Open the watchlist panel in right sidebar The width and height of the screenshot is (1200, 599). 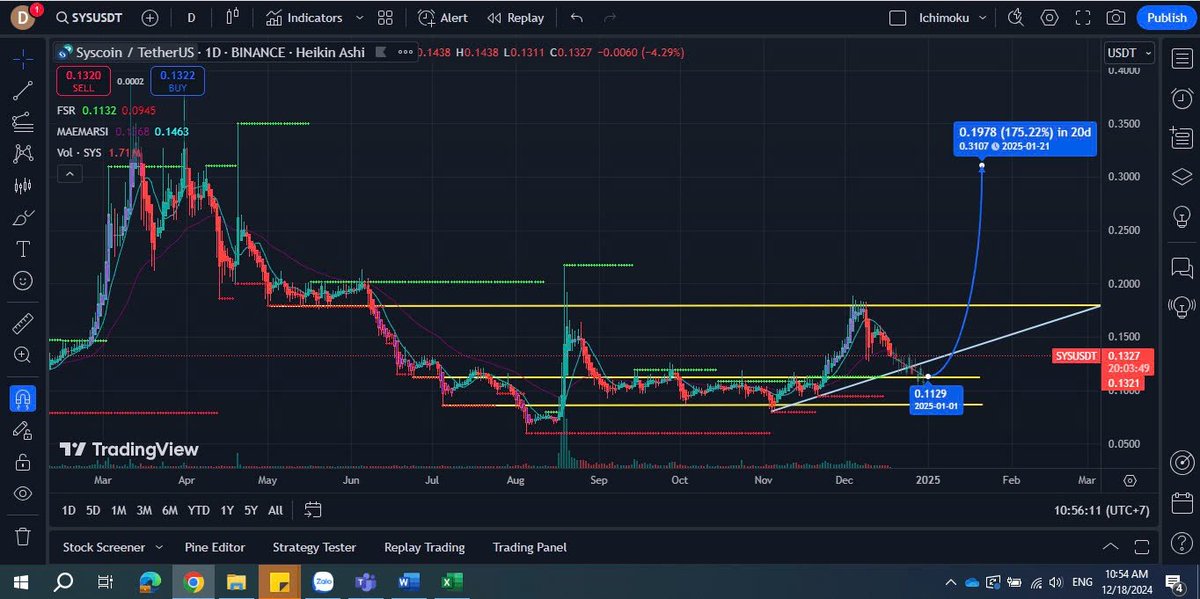coord(1181,58)
